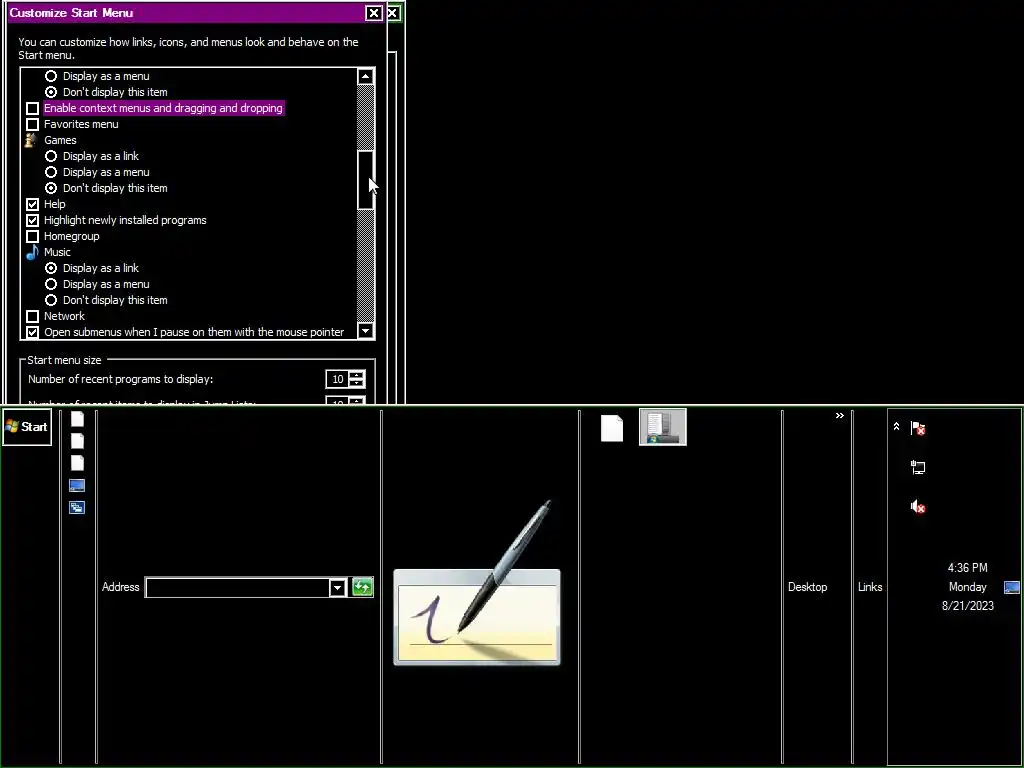This screenshot has height=768, width=1024.
Task: Click the Music row label
Action: (x=57, y=252)
